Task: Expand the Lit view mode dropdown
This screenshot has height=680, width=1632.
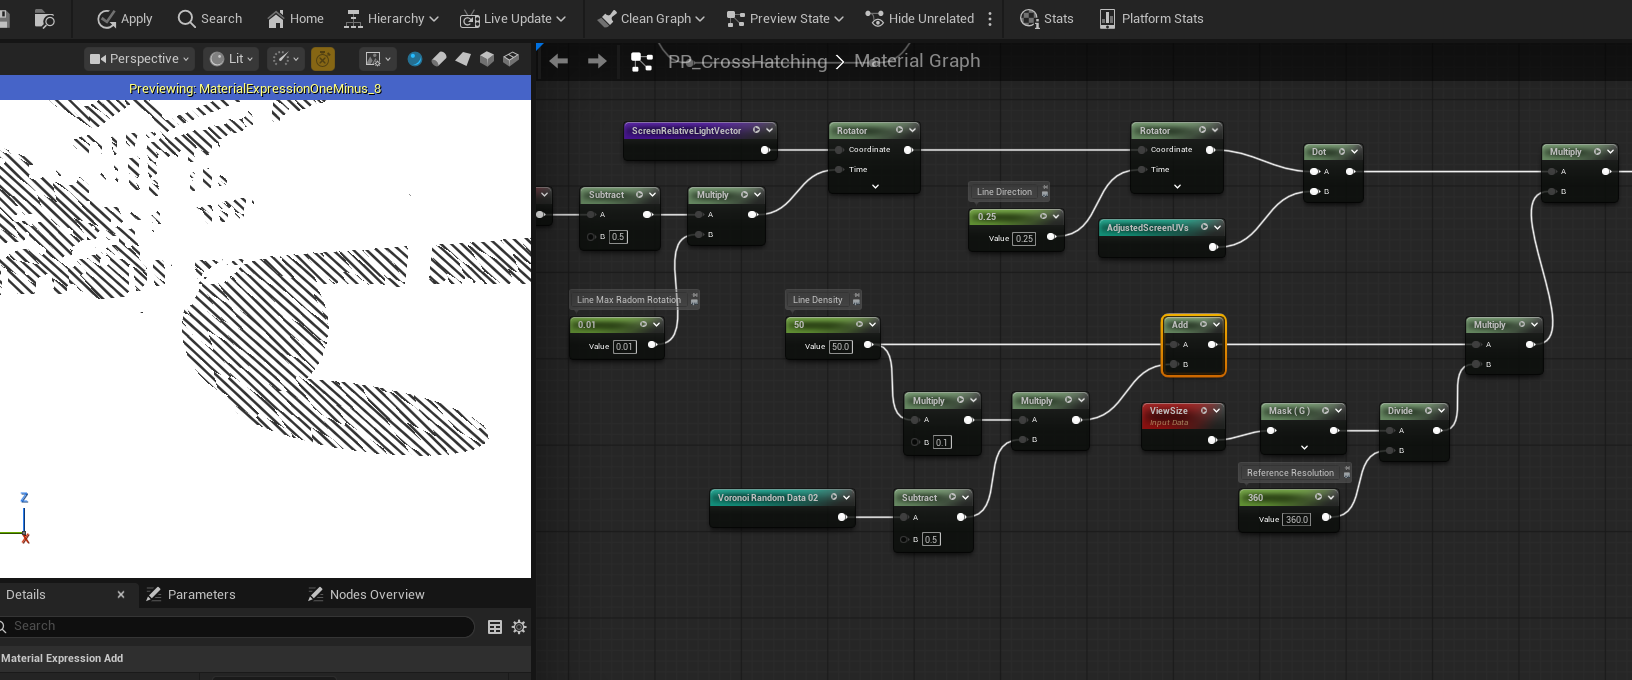Action: (x=231, y=59)
